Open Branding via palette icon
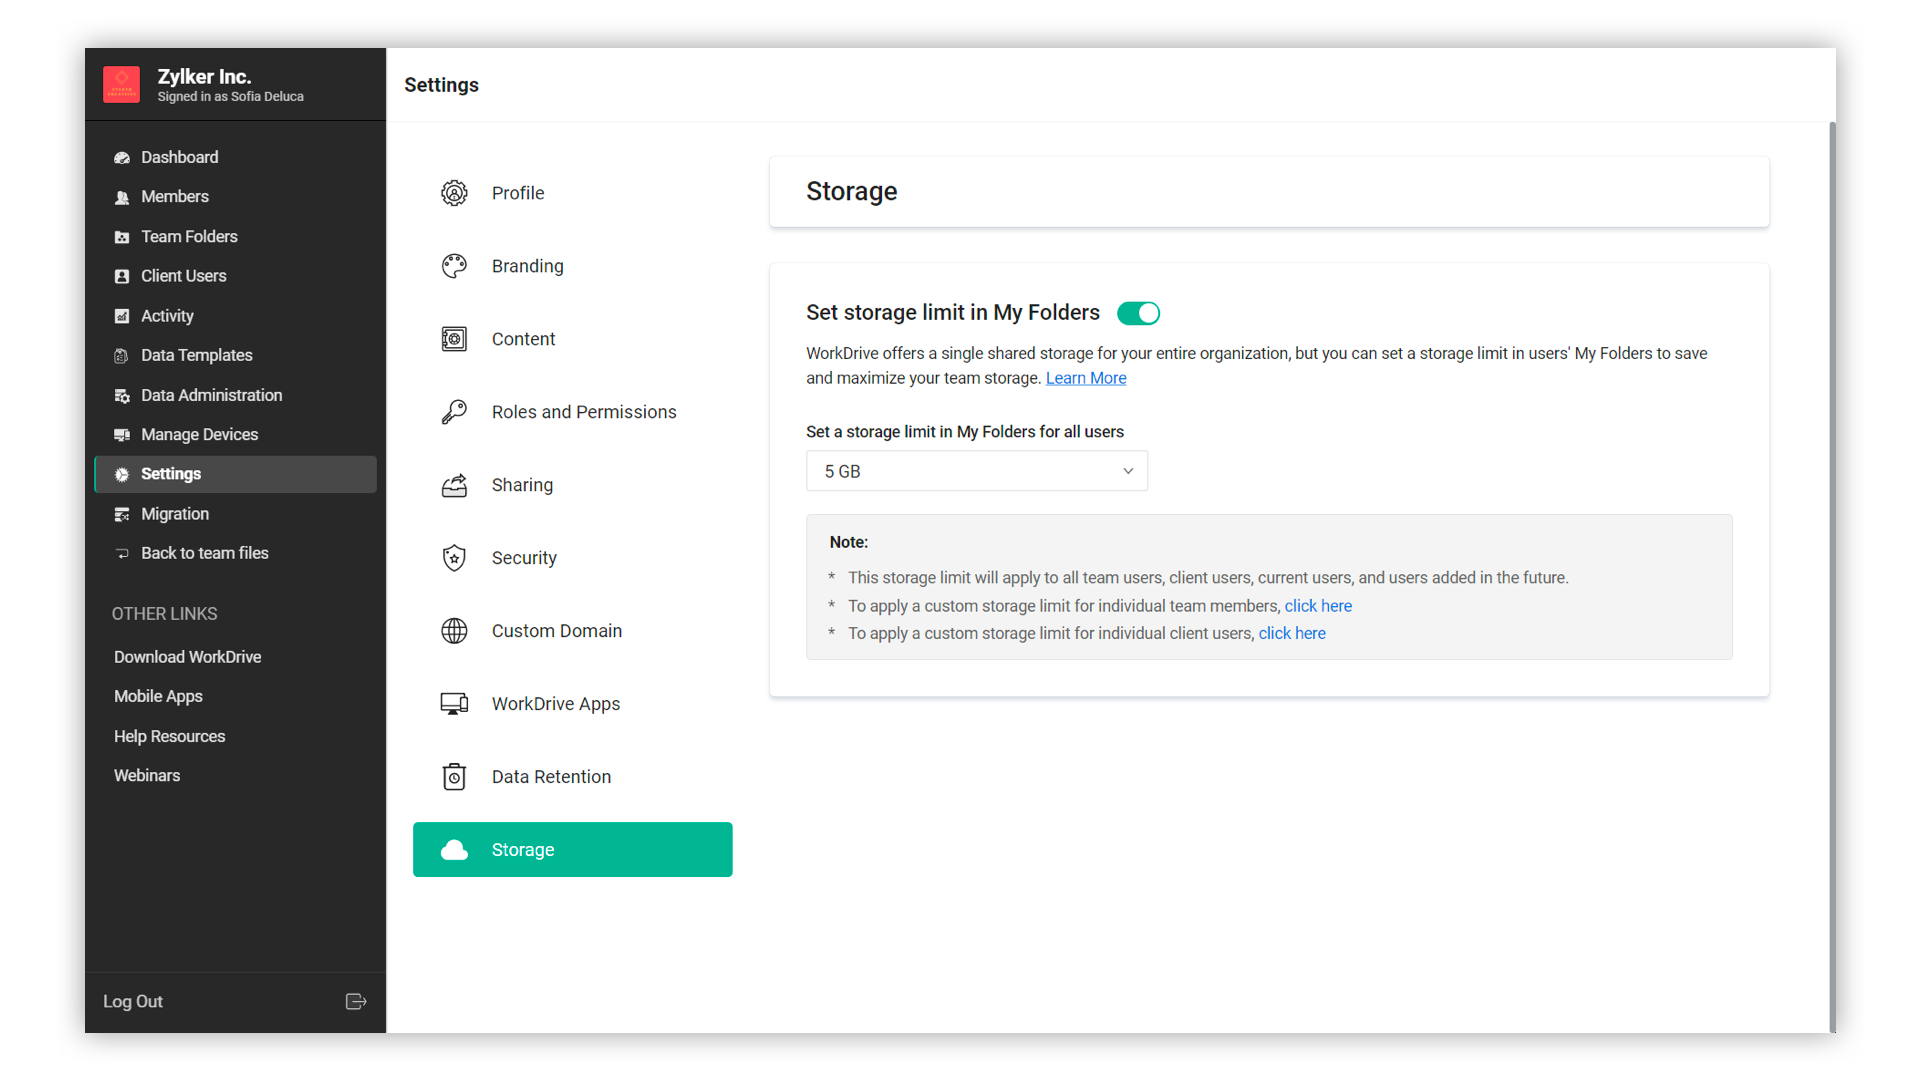The width and height of the screenshot is (1920, 1080). 454,266
